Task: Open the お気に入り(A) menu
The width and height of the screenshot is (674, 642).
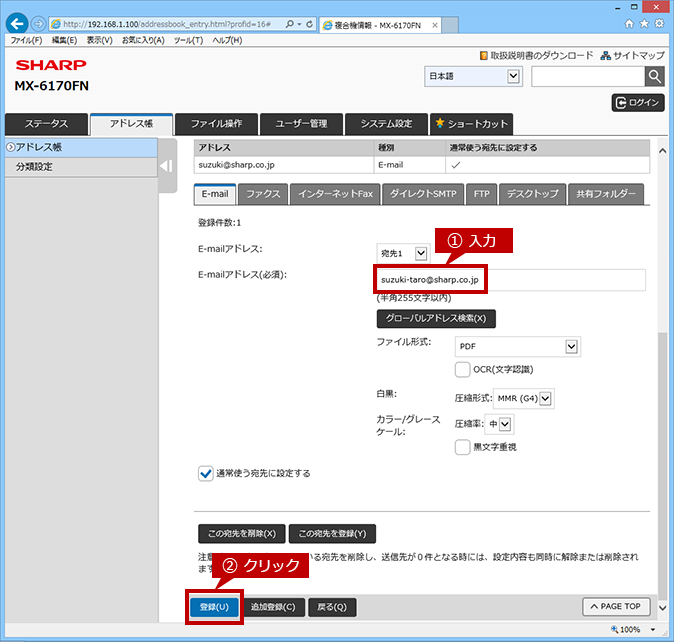Action: pyautogui.click(x=143, y=40)
